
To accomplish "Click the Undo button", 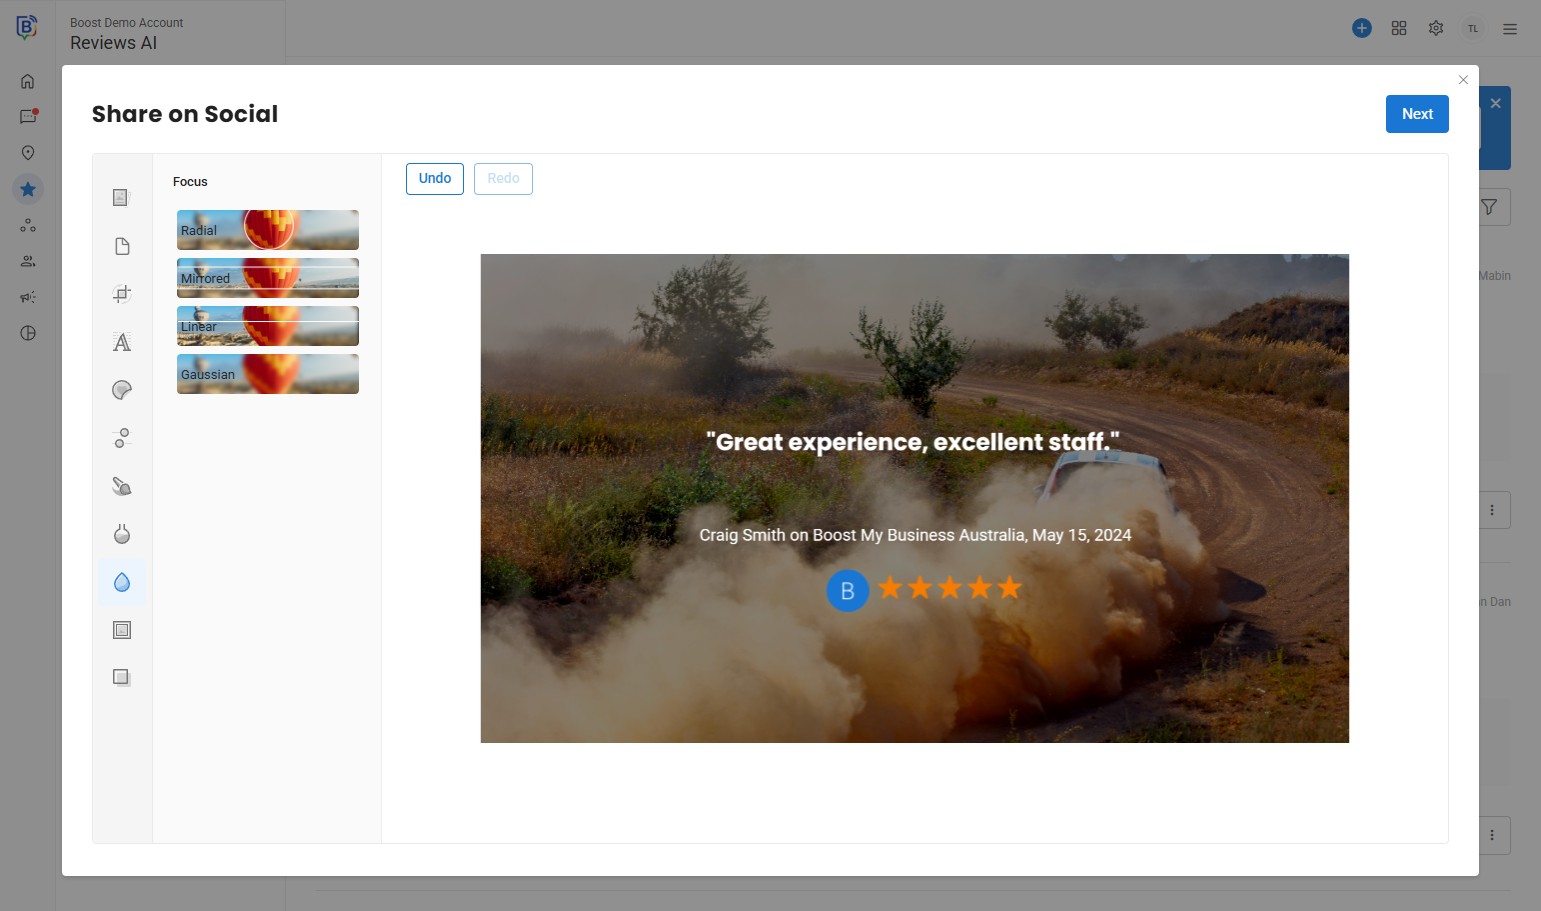I will point(435,179).
